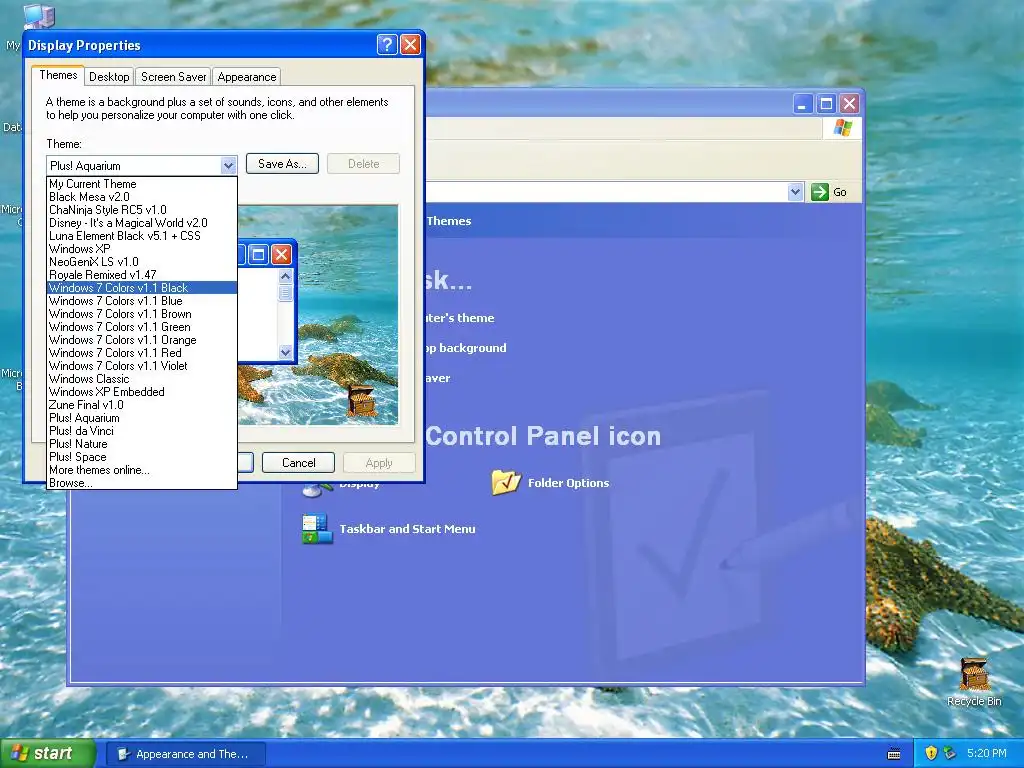1024x768 pixels.
Task: Choose Luna Element Black v5.1 + CSS
Action: pos(142,236)
